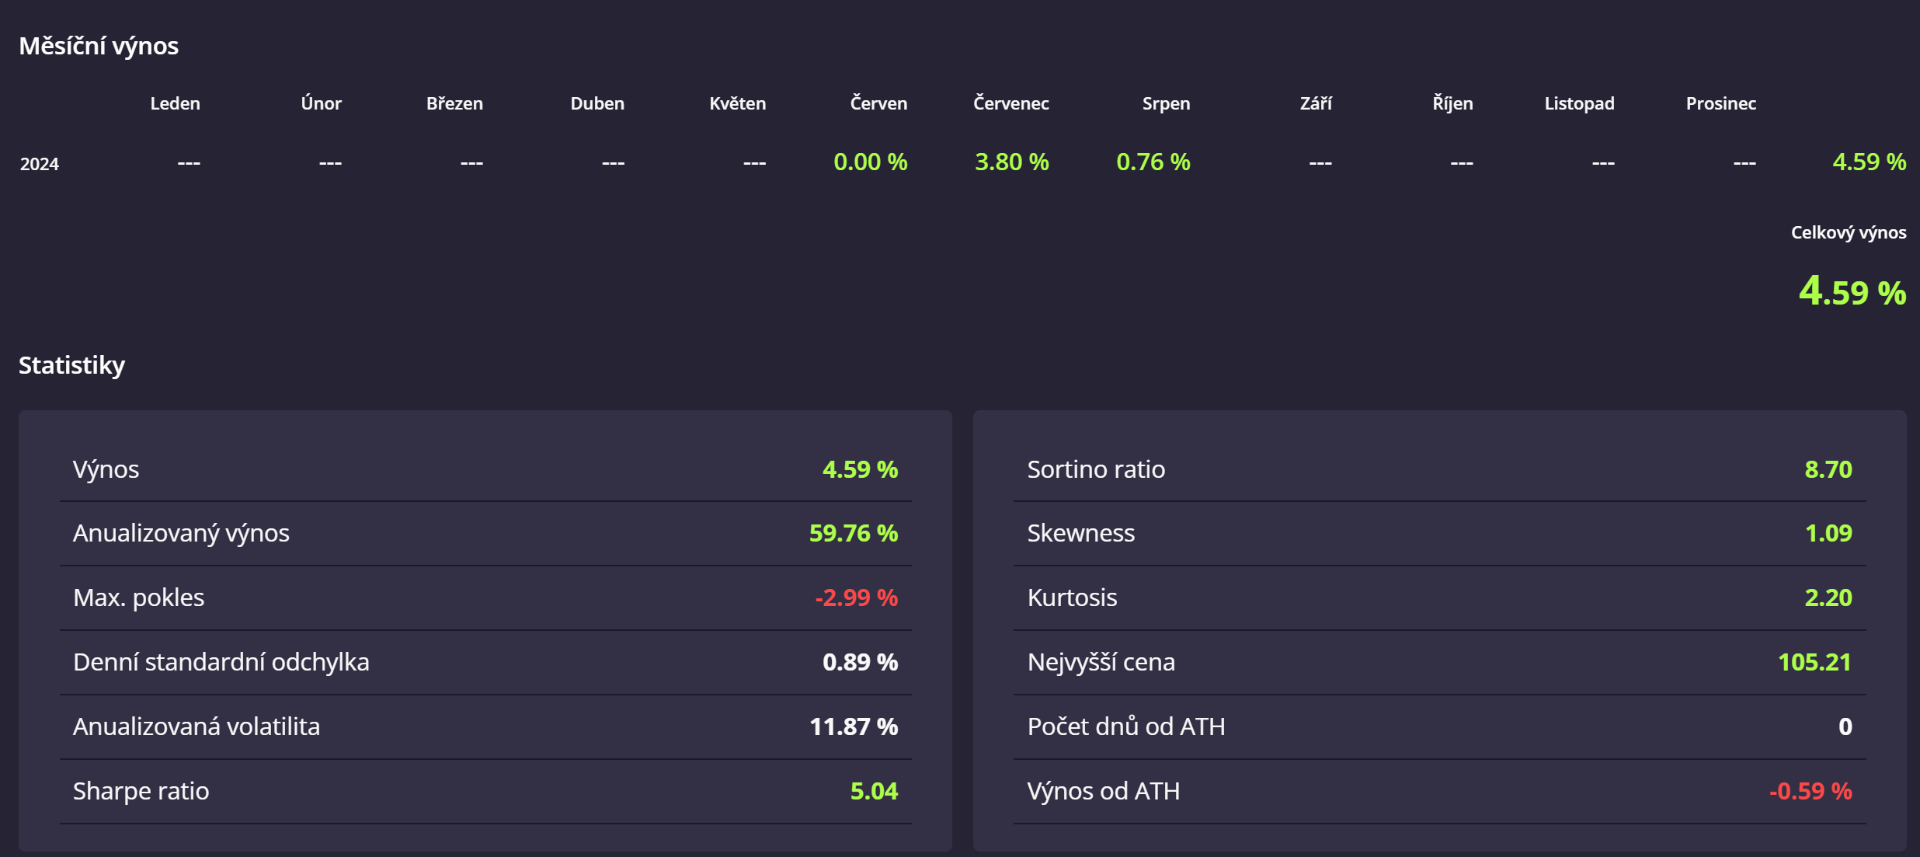Select the 2024 year row label
This screenshot has width=1920, height=857.
click(x=40, y=164)
